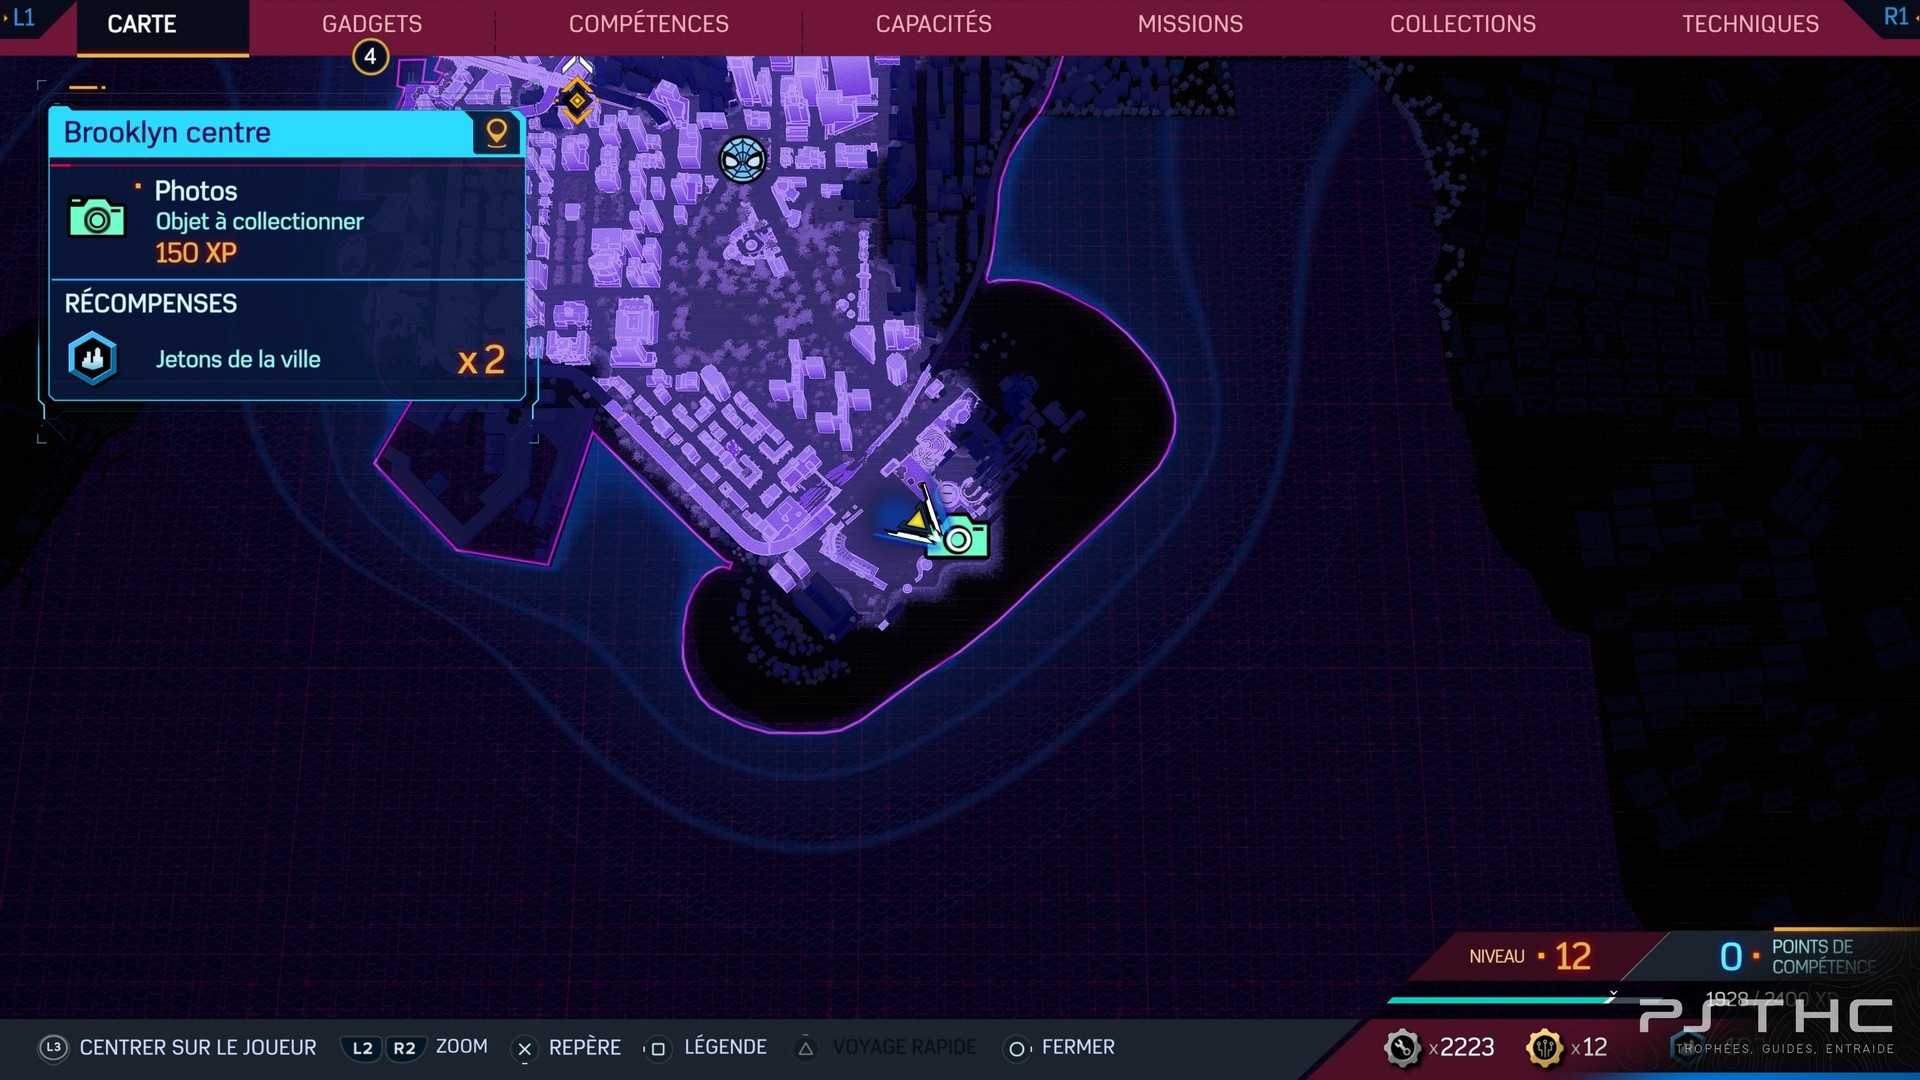
Task: Click the triangle button icon
Action: pos(805,1048)
